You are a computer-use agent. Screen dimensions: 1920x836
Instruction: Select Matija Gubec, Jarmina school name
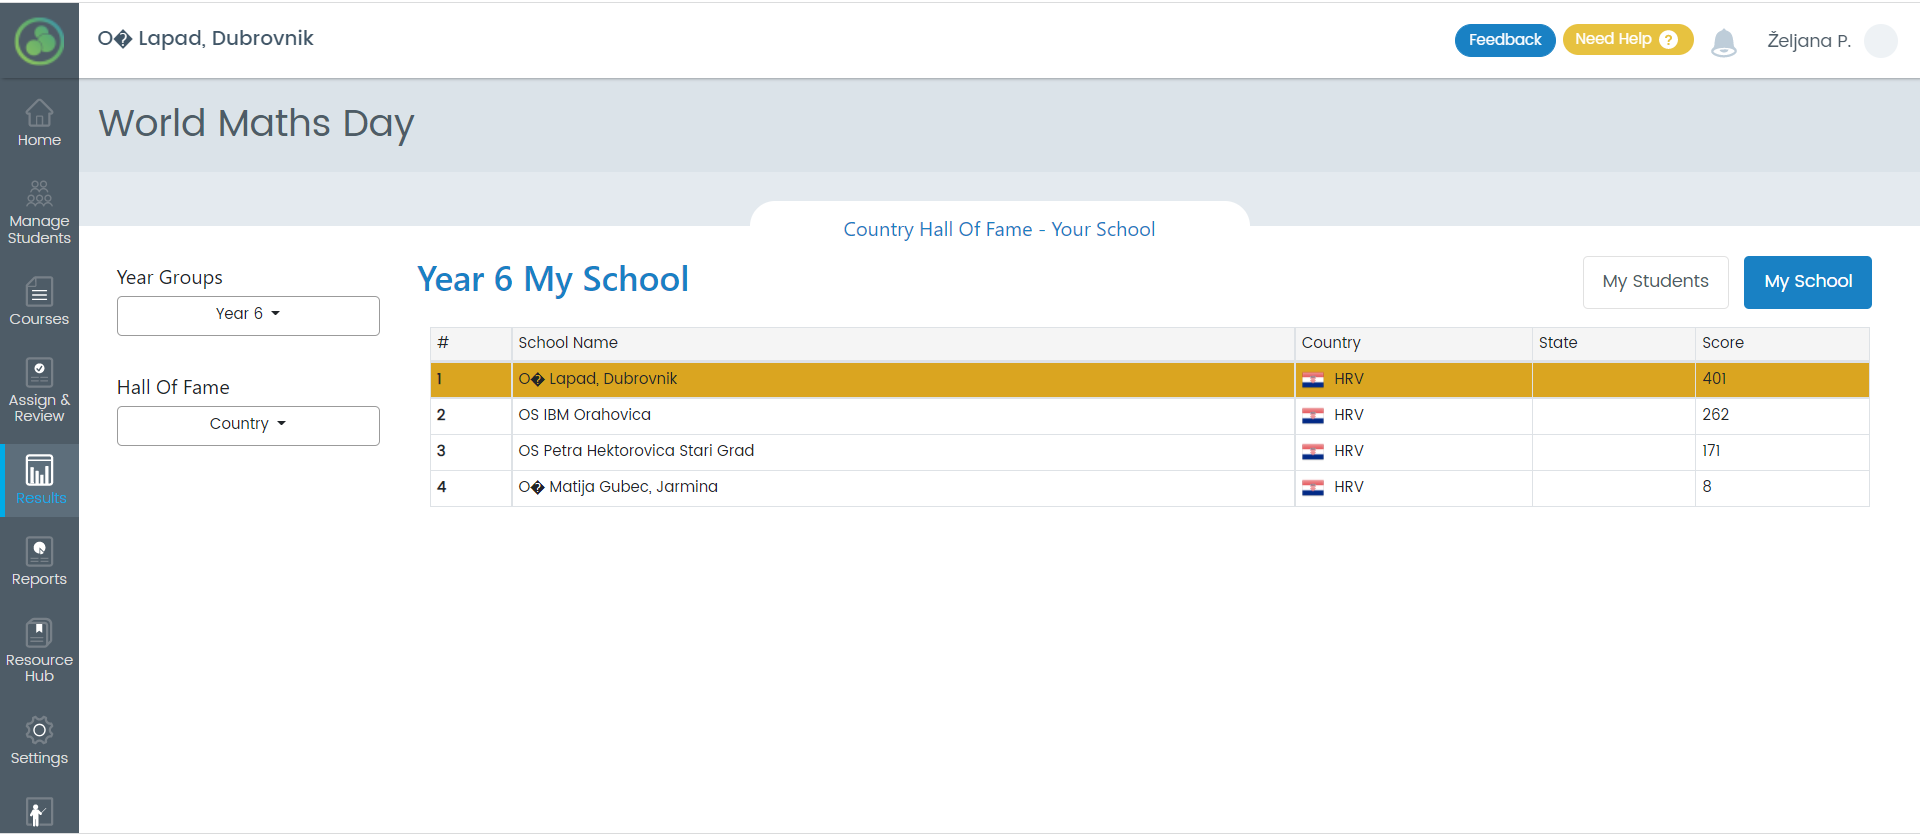point(618,487)
